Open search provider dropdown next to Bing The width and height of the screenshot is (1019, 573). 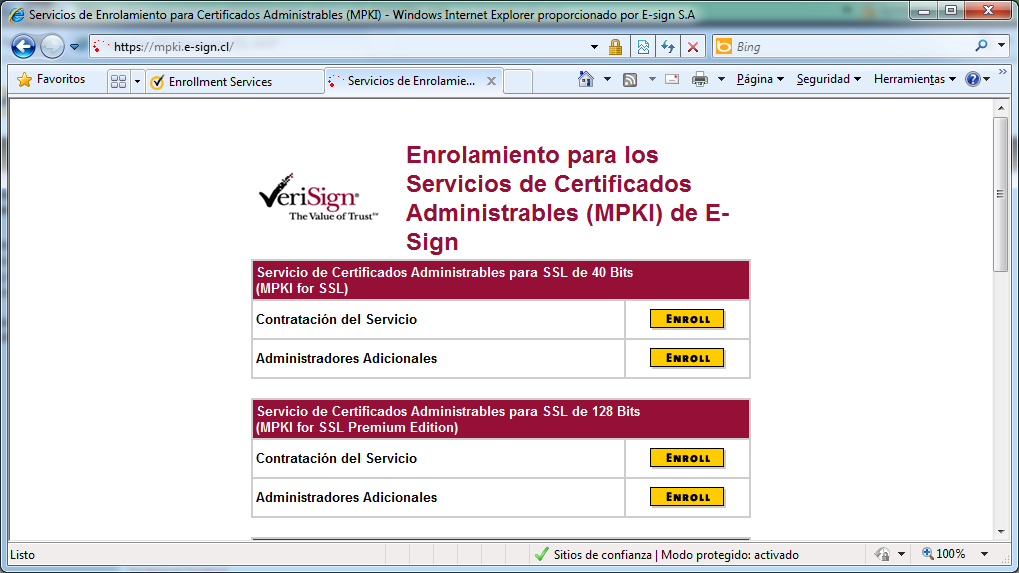tap(1002, 46)
